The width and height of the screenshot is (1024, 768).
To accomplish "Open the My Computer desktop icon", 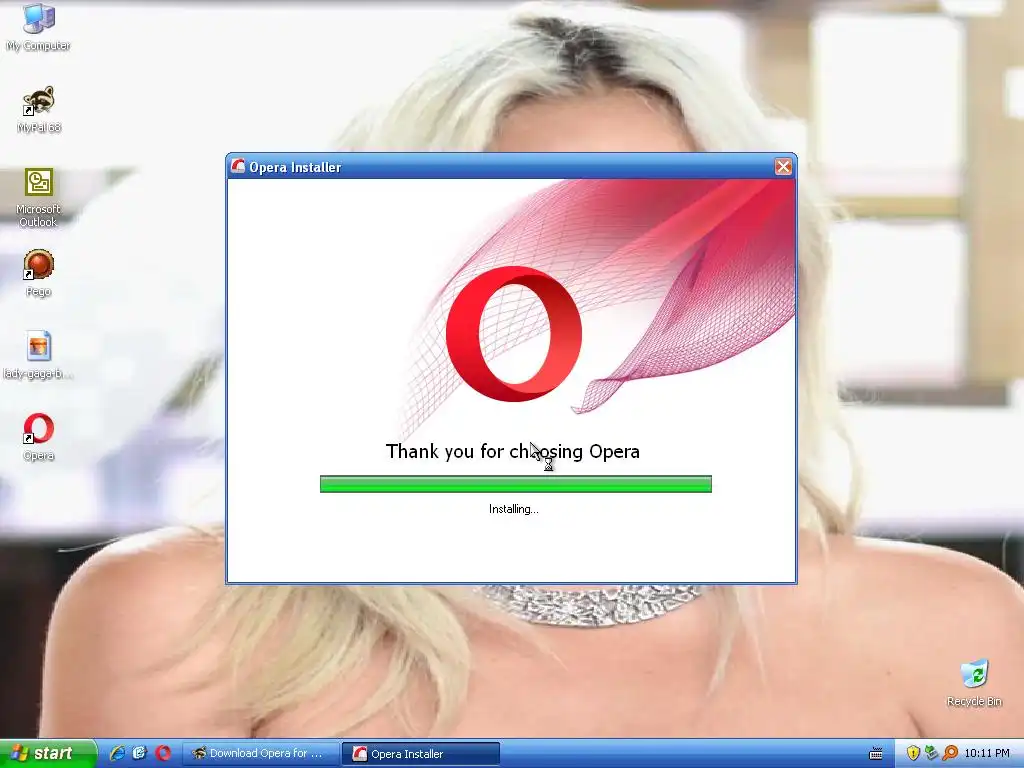I will click(x=38, y=27).
